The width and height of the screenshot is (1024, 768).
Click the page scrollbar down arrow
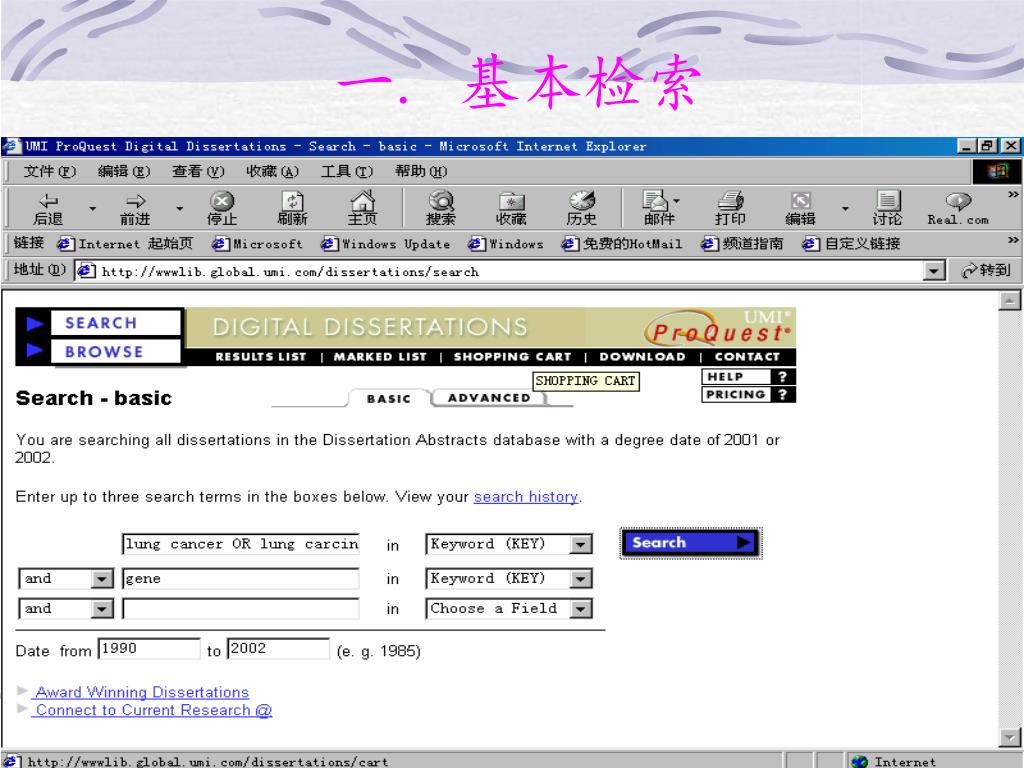1010,737
